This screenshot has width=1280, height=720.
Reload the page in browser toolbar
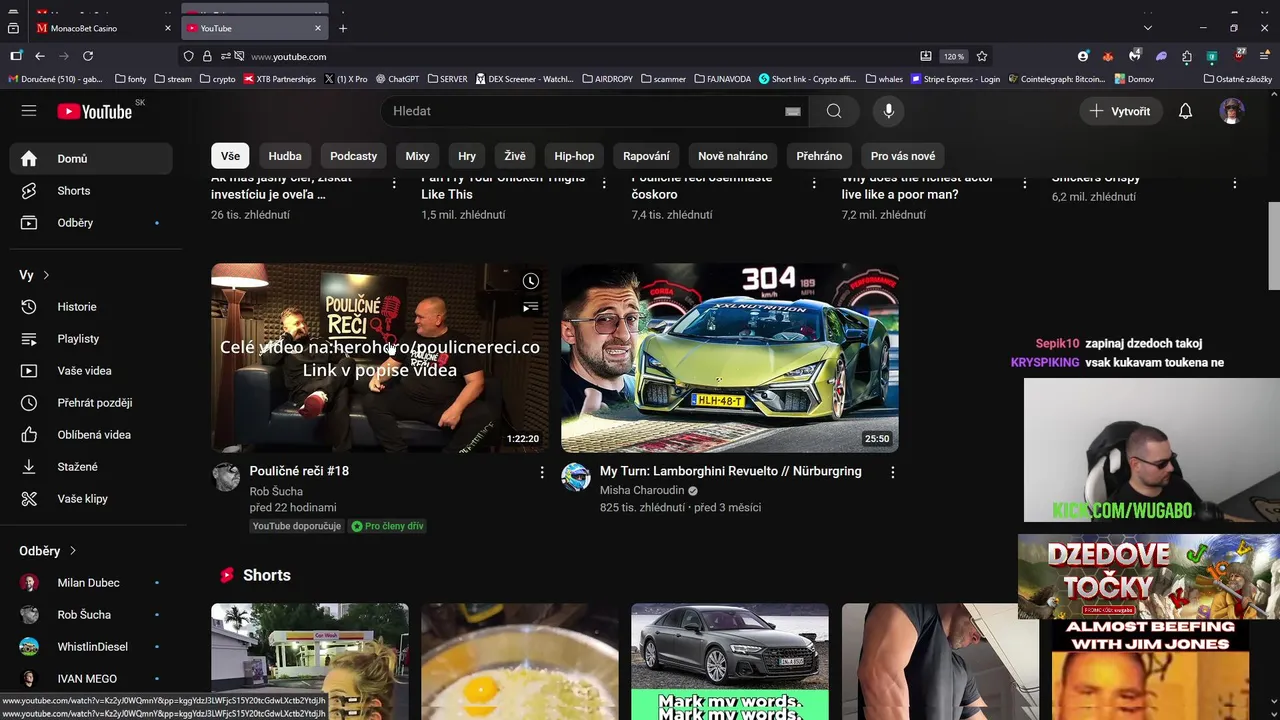pyautogui.click(x=88, y=56)
